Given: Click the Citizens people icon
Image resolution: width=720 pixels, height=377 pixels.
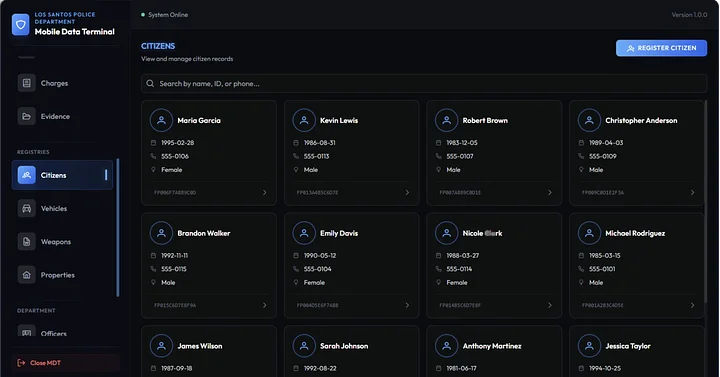Looking at the screenshot, I should click(27, 175).
